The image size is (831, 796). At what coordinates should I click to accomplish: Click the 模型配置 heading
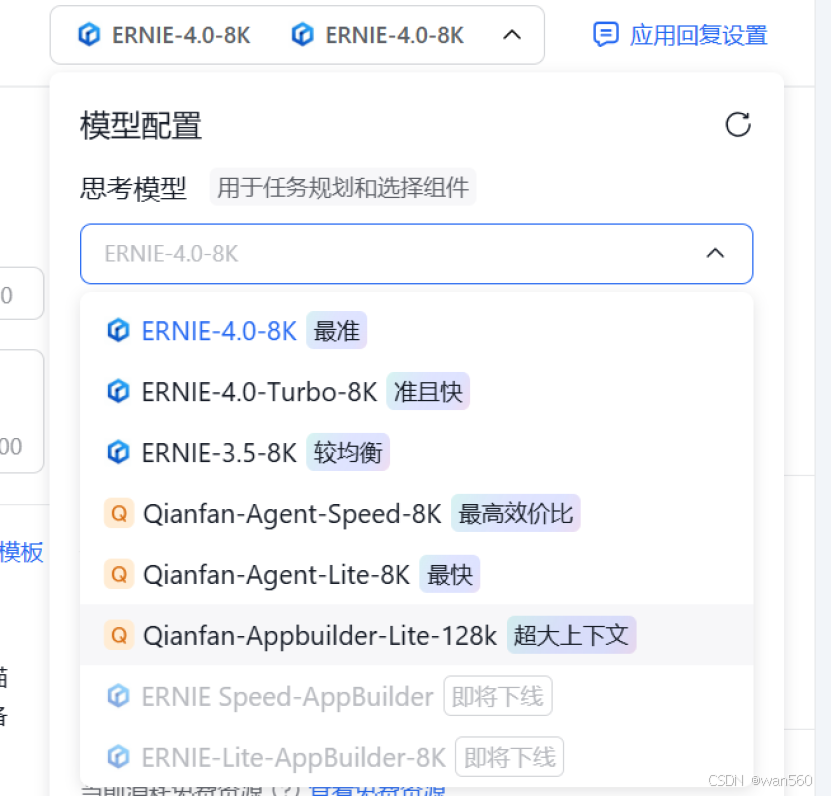(140, 126)
